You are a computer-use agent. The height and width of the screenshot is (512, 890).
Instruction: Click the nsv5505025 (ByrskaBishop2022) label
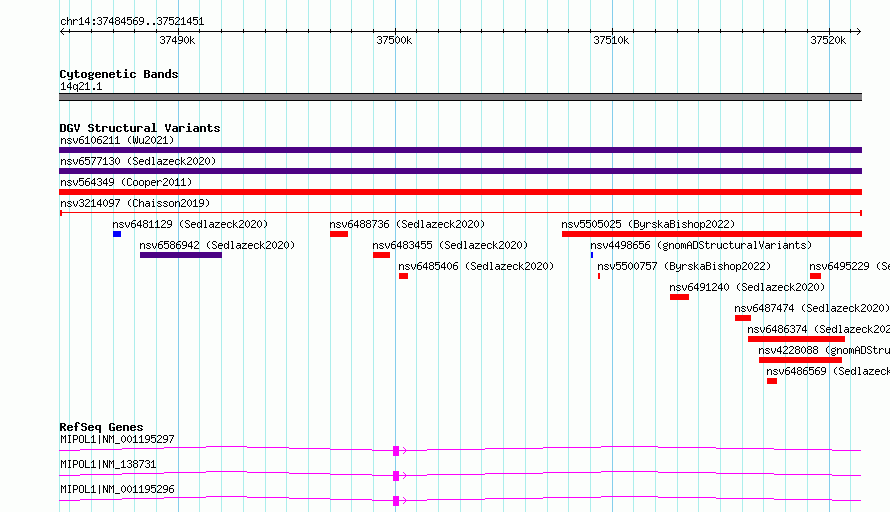[x=648, y=224]
